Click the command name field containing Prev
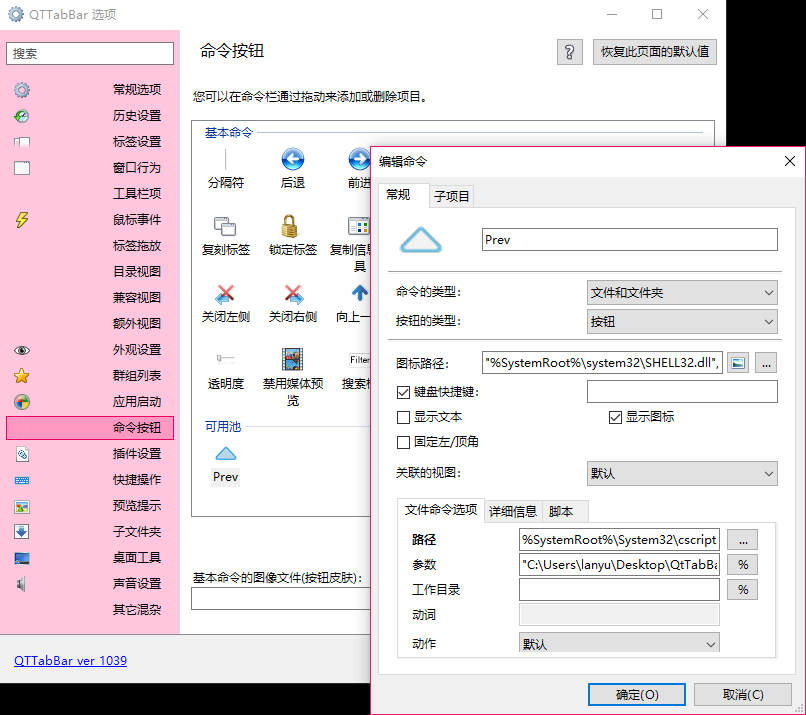The width and height of the screenshot is (806, 715). (x=630, y=240)
